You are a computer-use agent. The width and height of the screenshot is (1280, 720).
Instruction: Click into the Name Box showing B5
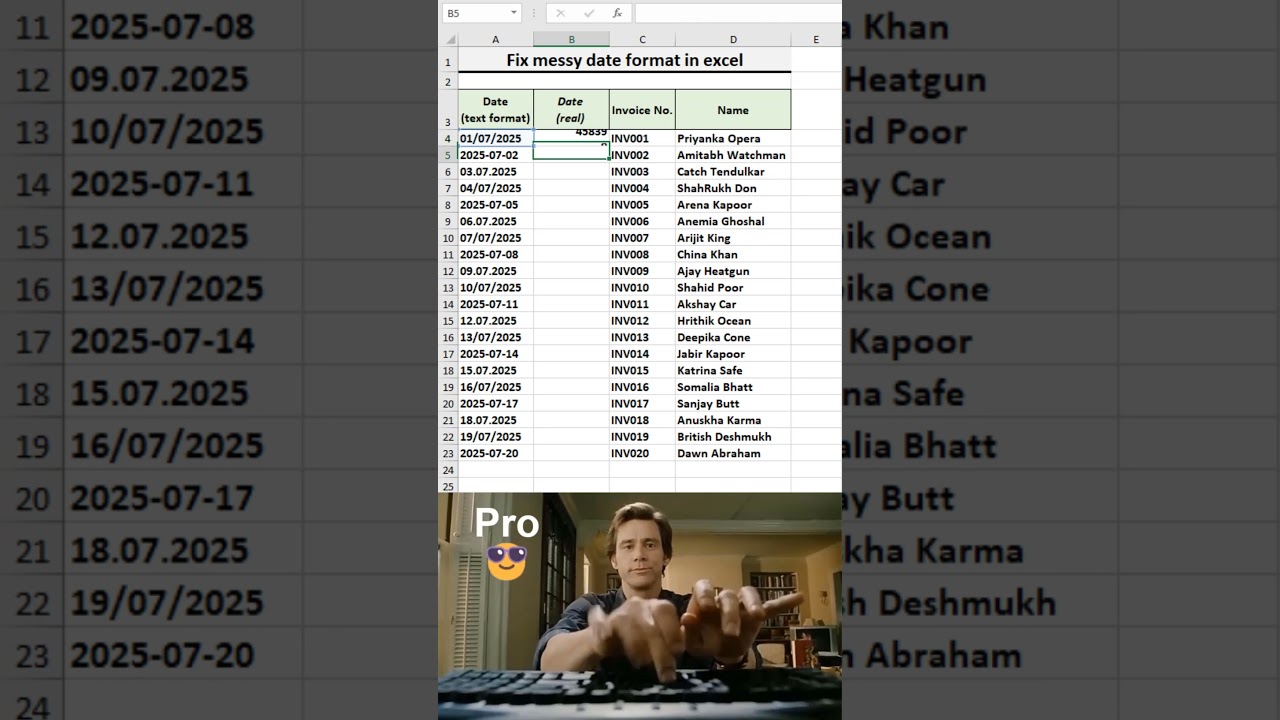tap(476, 13)
